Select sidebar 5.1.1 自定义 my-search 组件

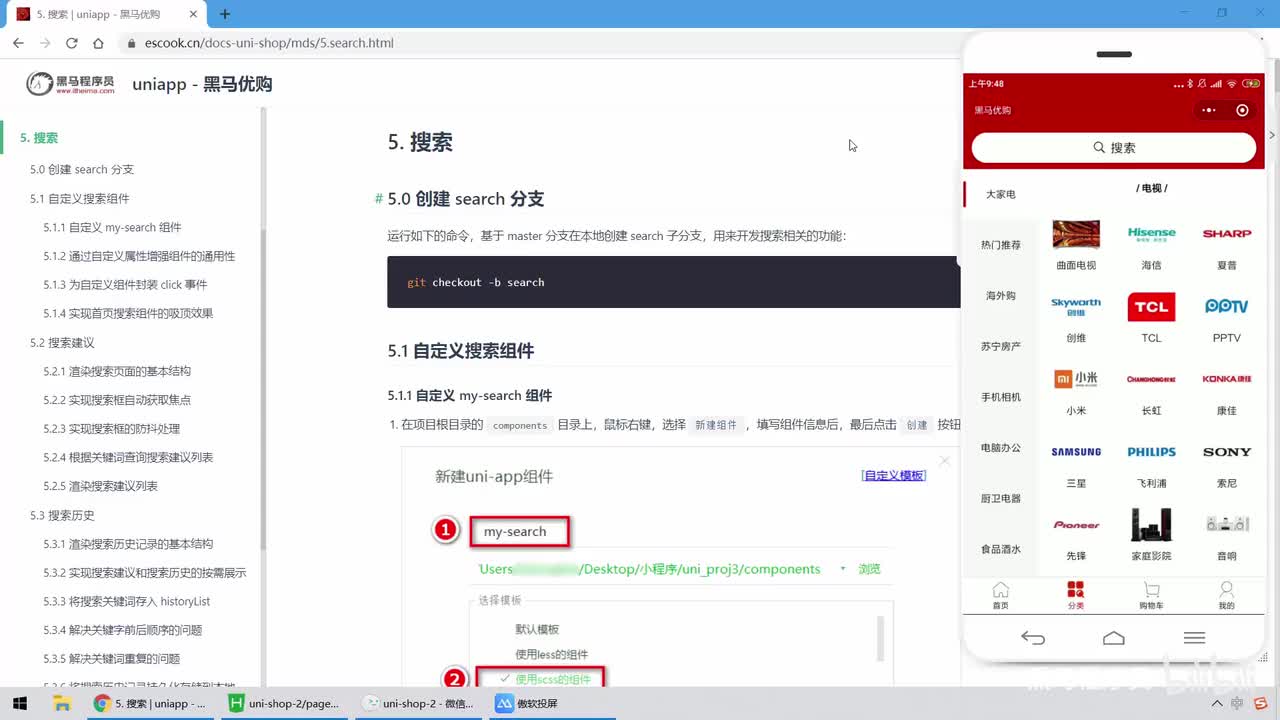(112, 227)
